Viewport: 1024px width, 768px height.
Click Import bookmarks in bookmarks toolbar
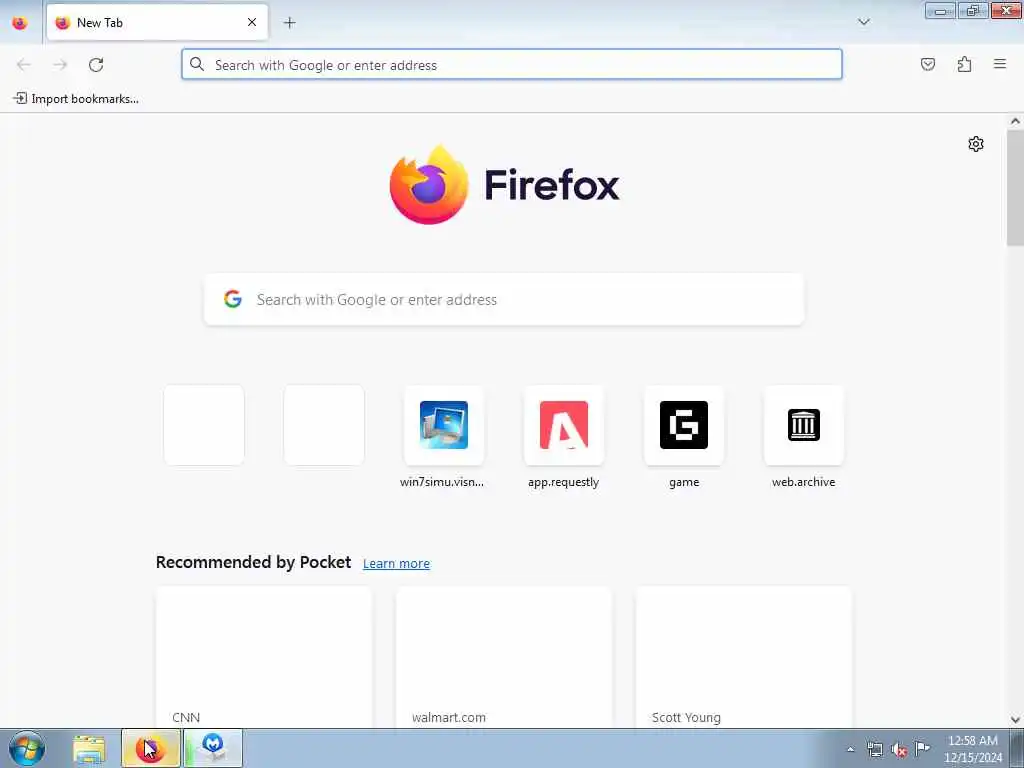point(76,99)
